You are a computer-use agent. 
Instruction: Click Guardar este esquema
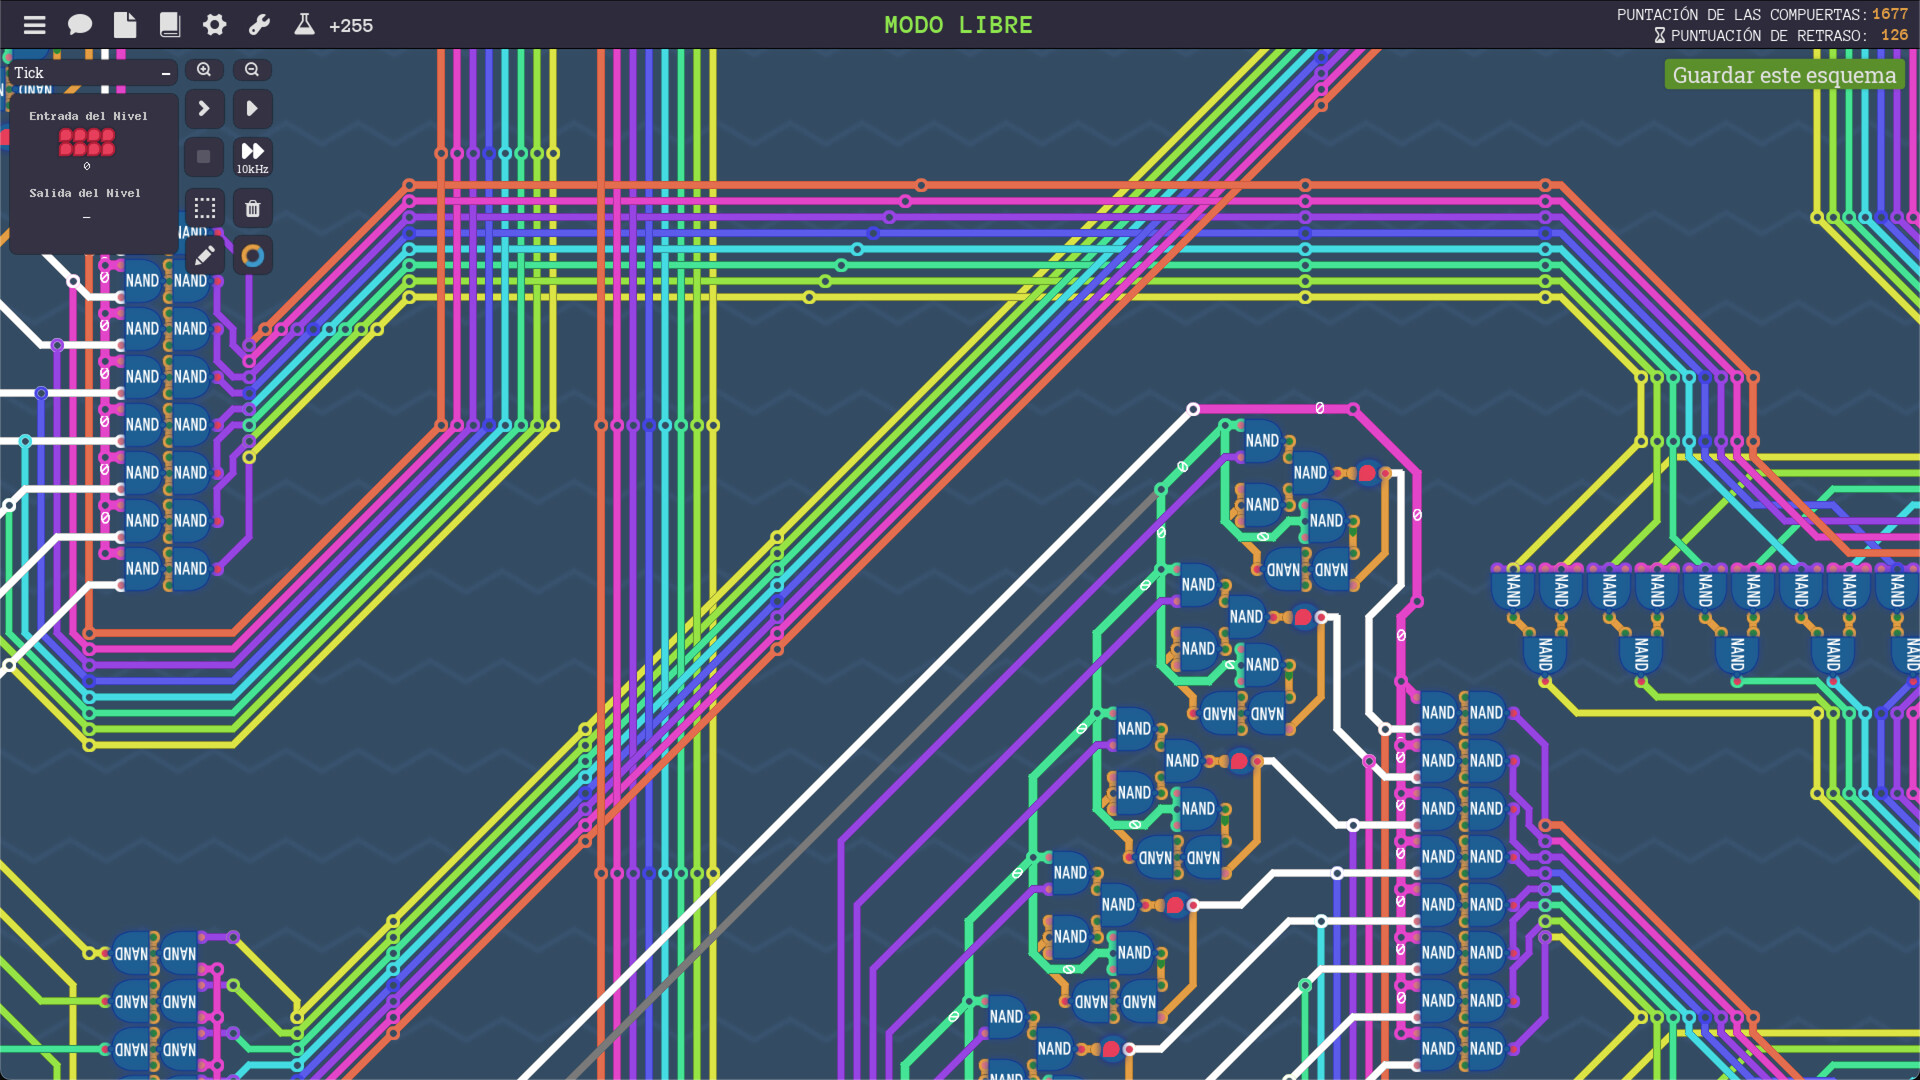coord(1784,74)
